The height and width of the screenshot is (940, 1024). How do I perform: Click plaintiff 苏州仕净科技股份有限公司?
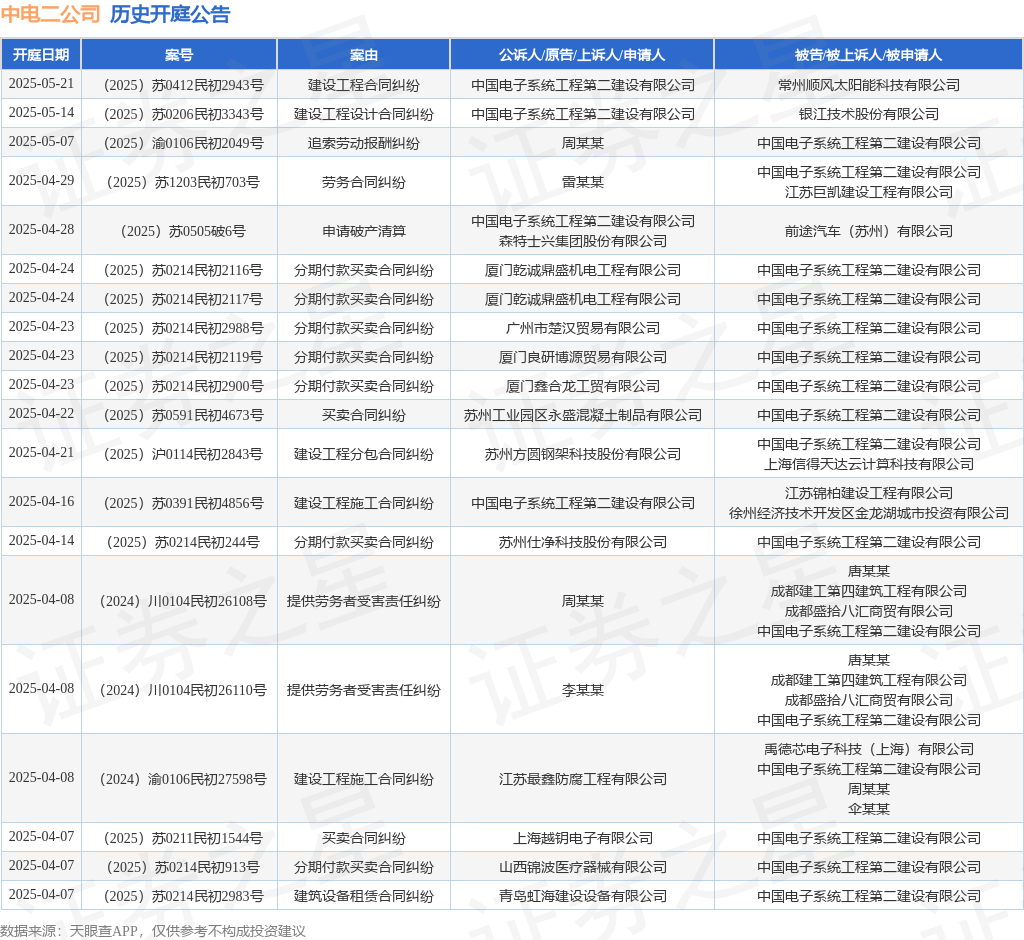pyautogui.click(x=583, y=542)
